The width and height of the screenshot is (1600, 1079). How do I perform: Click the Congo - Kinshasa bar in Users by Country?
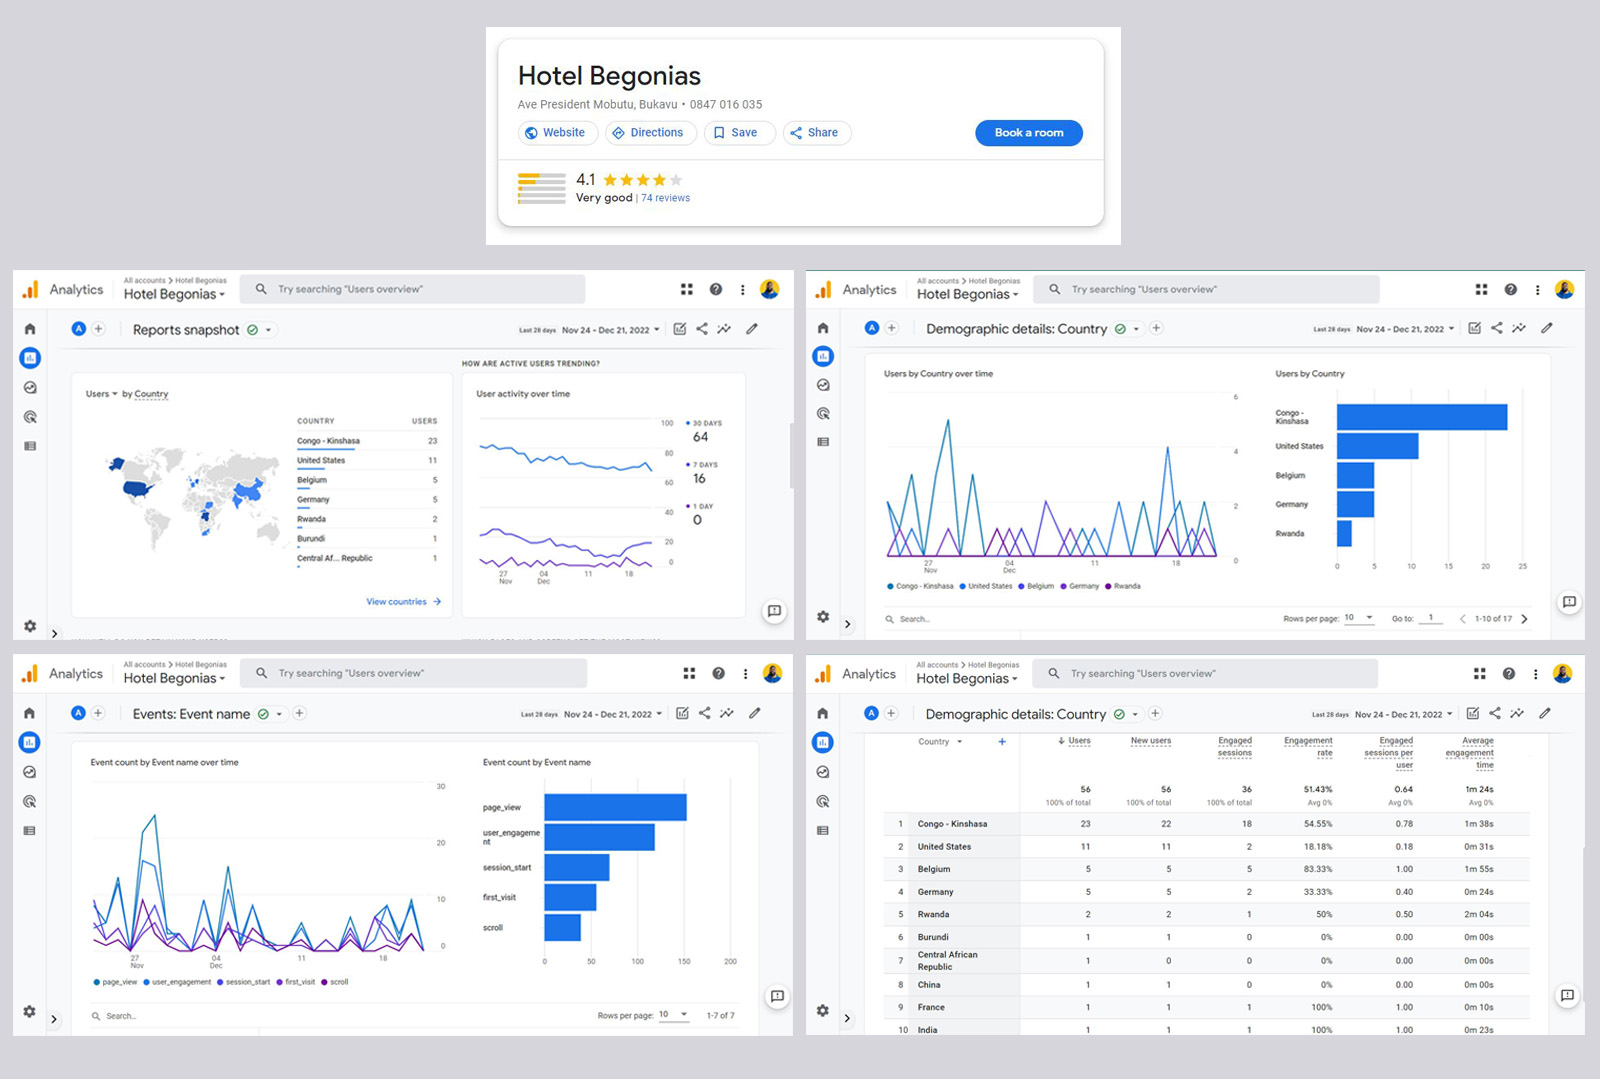click(1422, 417)
